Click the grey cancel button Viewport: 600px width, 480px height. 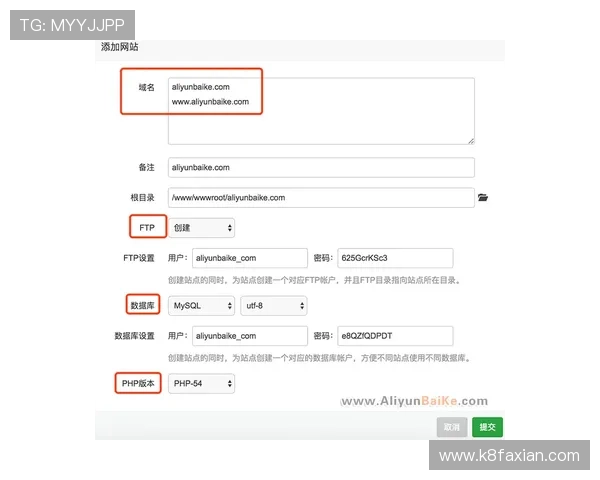(x=452, y=427)
